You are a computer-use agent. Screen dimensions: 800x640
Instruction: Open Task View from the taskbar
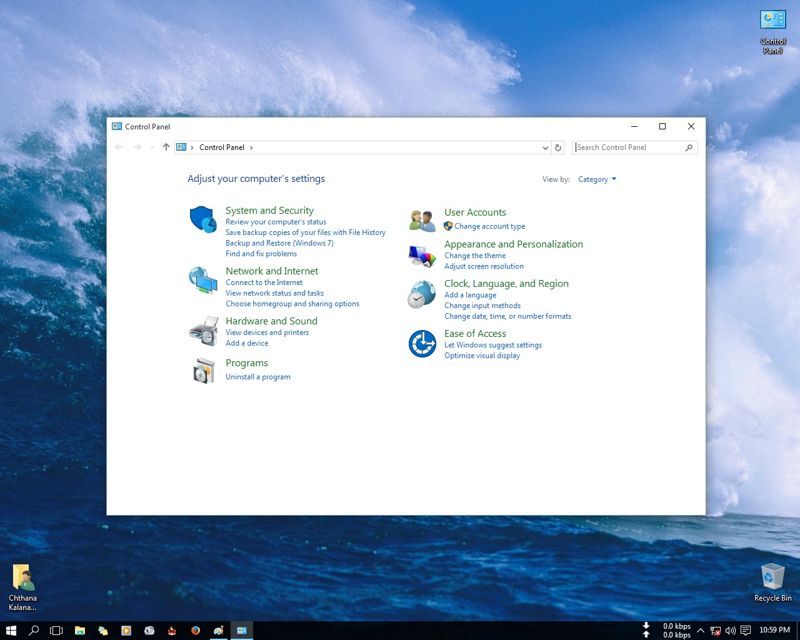point(56,631)
